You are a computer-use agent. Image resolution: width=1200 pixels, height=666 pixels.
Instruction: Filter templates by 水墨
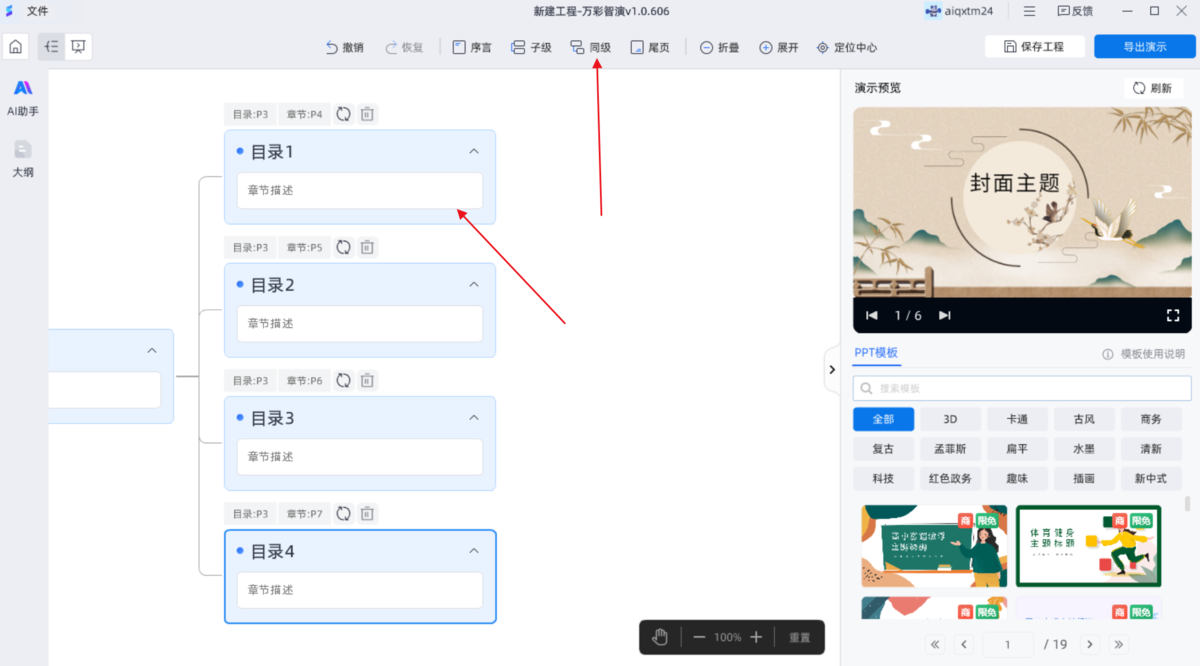pyautogui.click(x=1084, y=449)
